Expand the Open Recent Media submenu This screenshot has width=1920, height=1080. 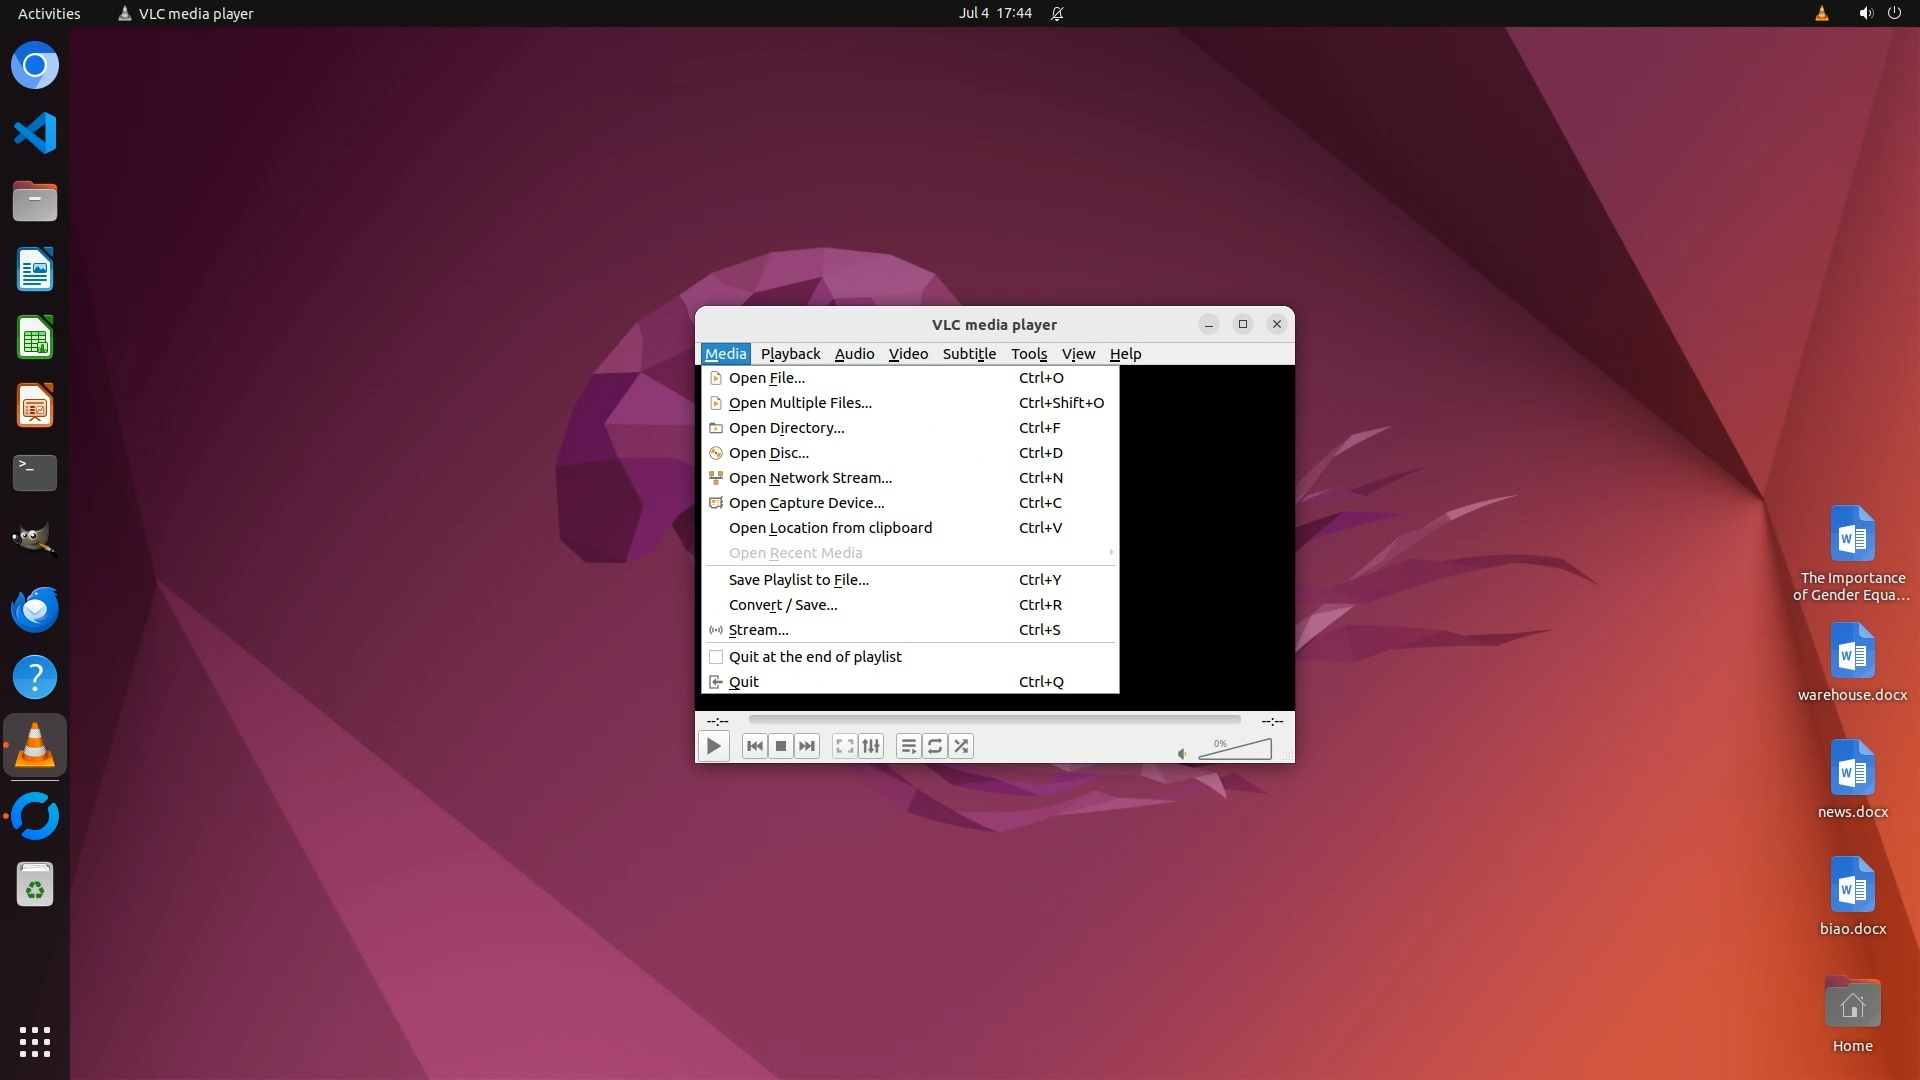click(795, 553)
